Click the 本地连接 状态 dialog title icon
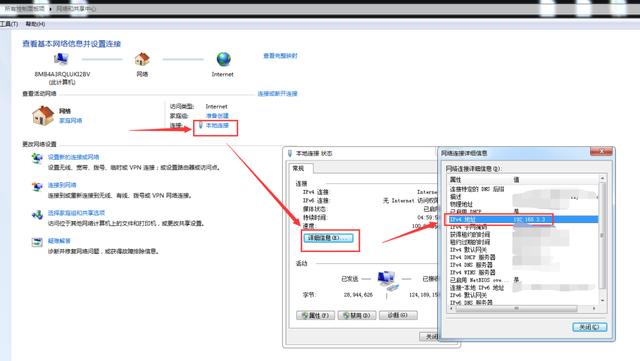 coord(290,153)
